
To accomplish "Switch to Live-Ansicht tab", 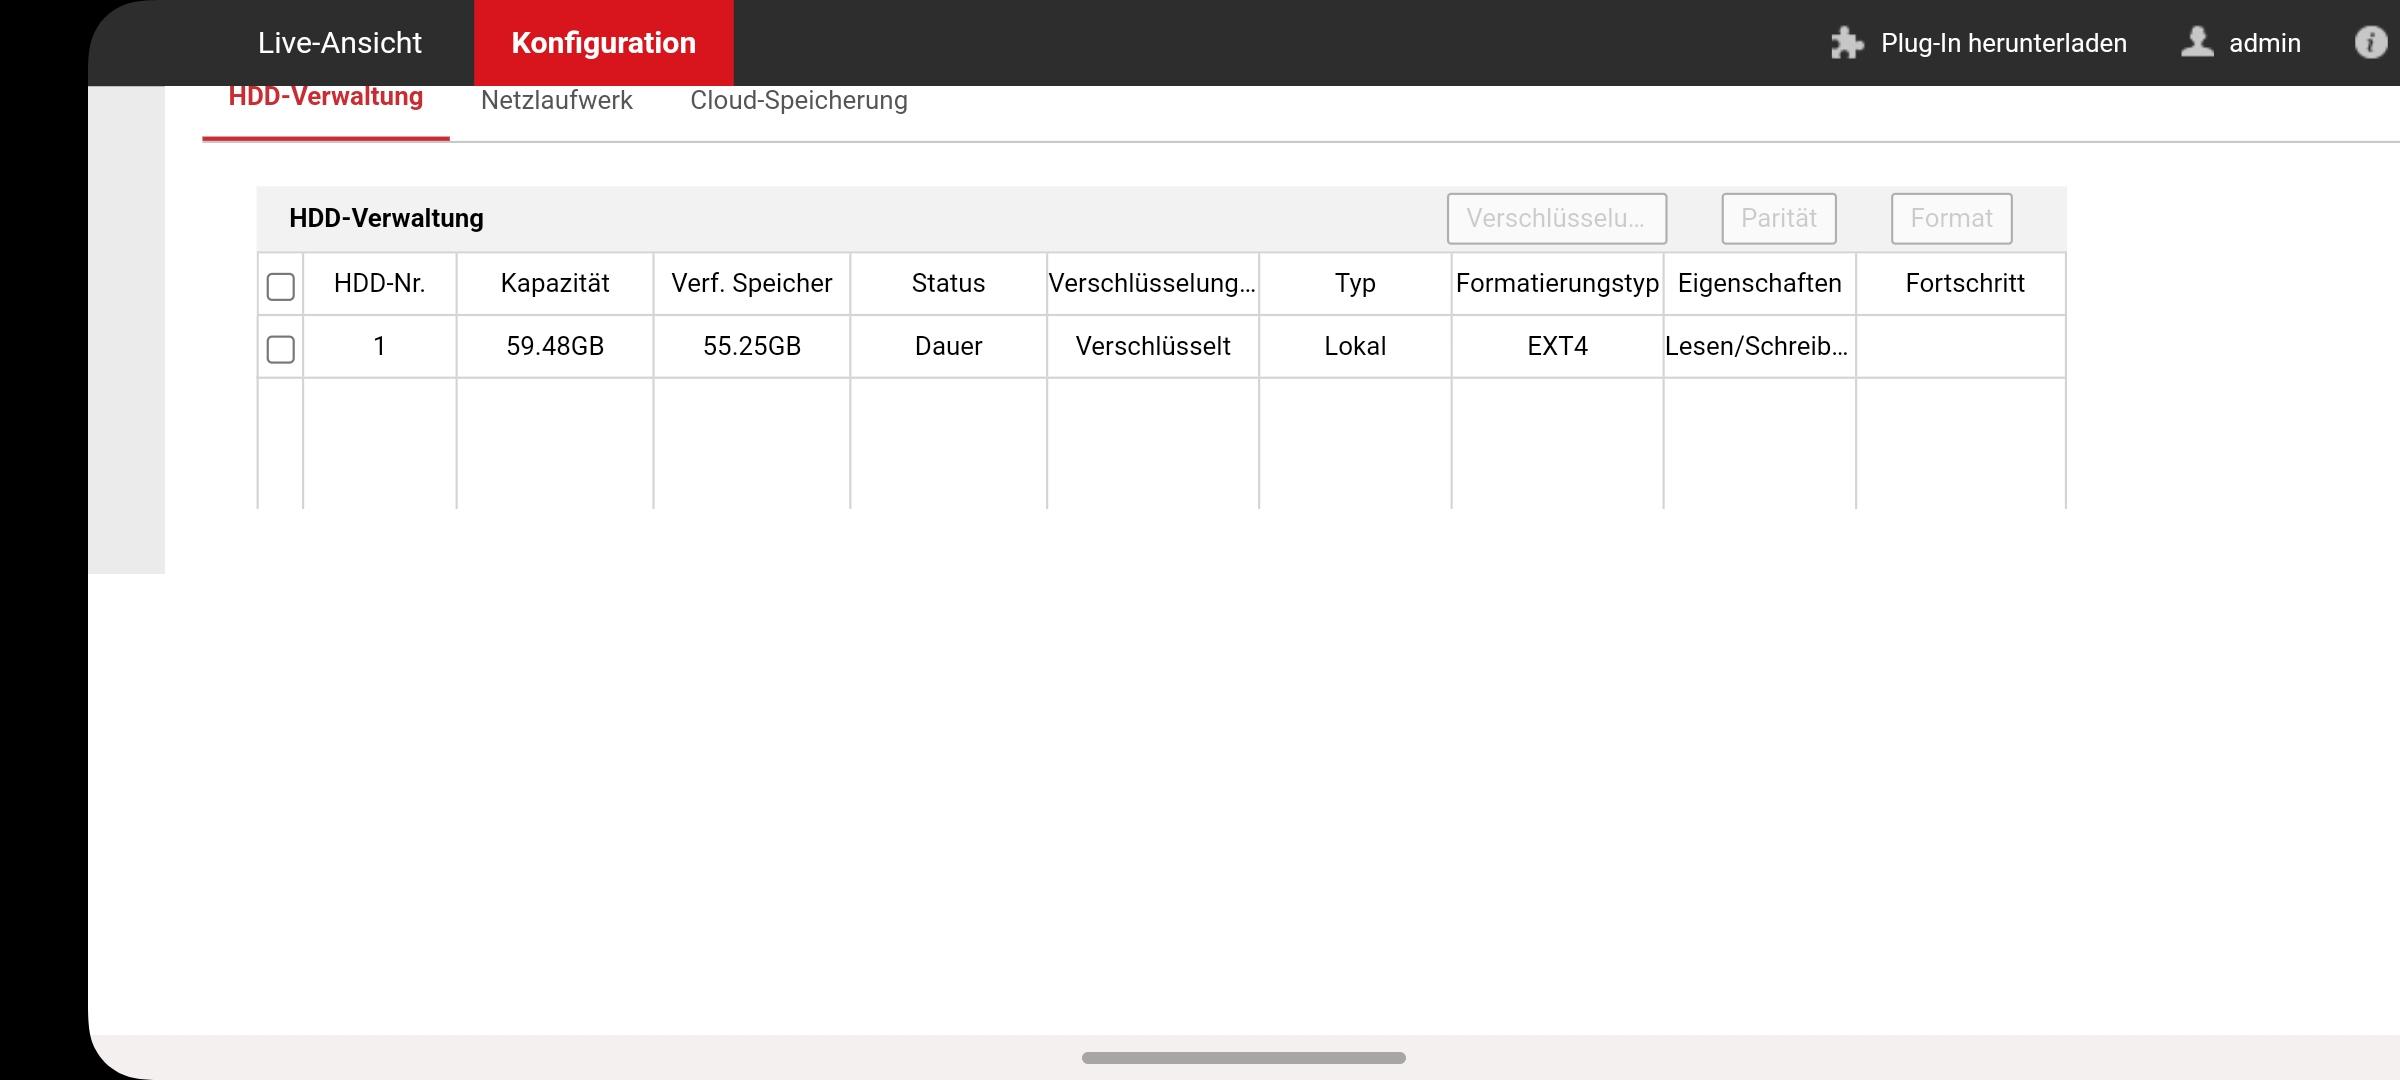I will coord(340,43).
